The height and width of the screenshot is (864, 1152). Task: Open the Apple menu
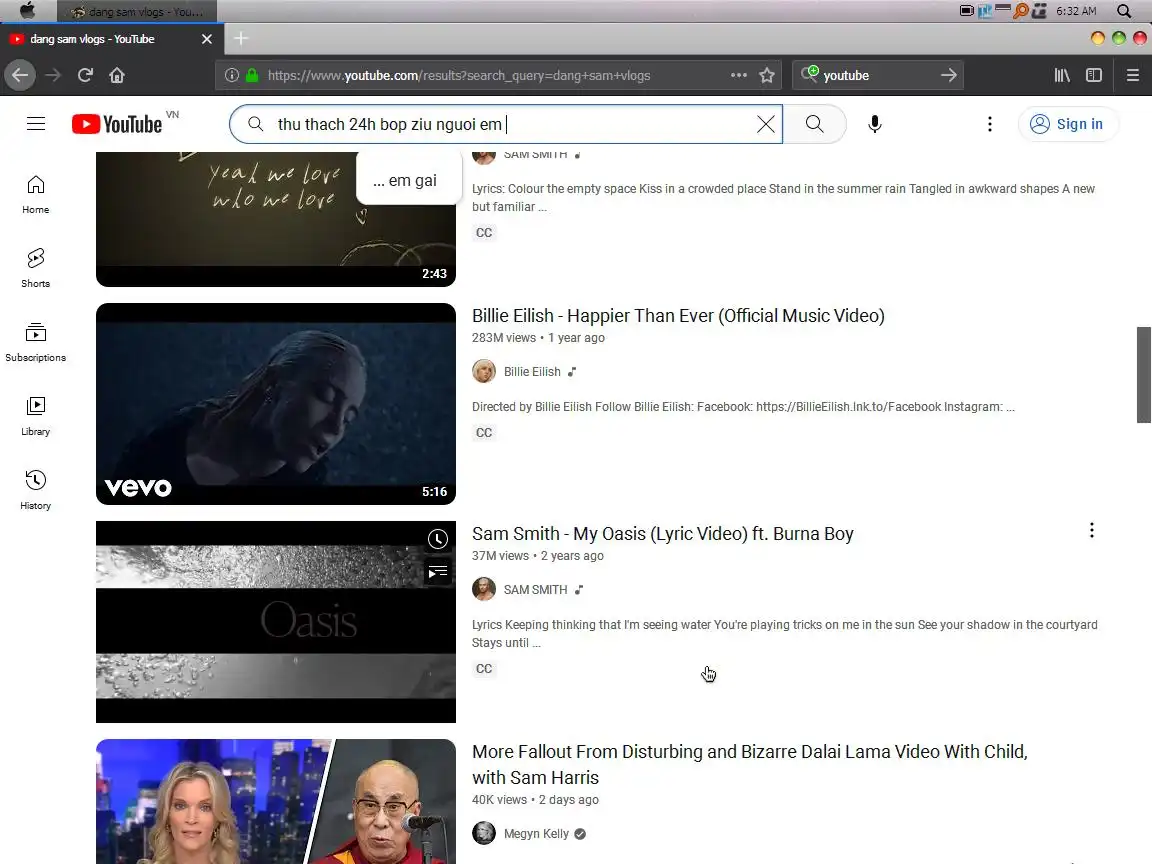[x=27, y=10]
